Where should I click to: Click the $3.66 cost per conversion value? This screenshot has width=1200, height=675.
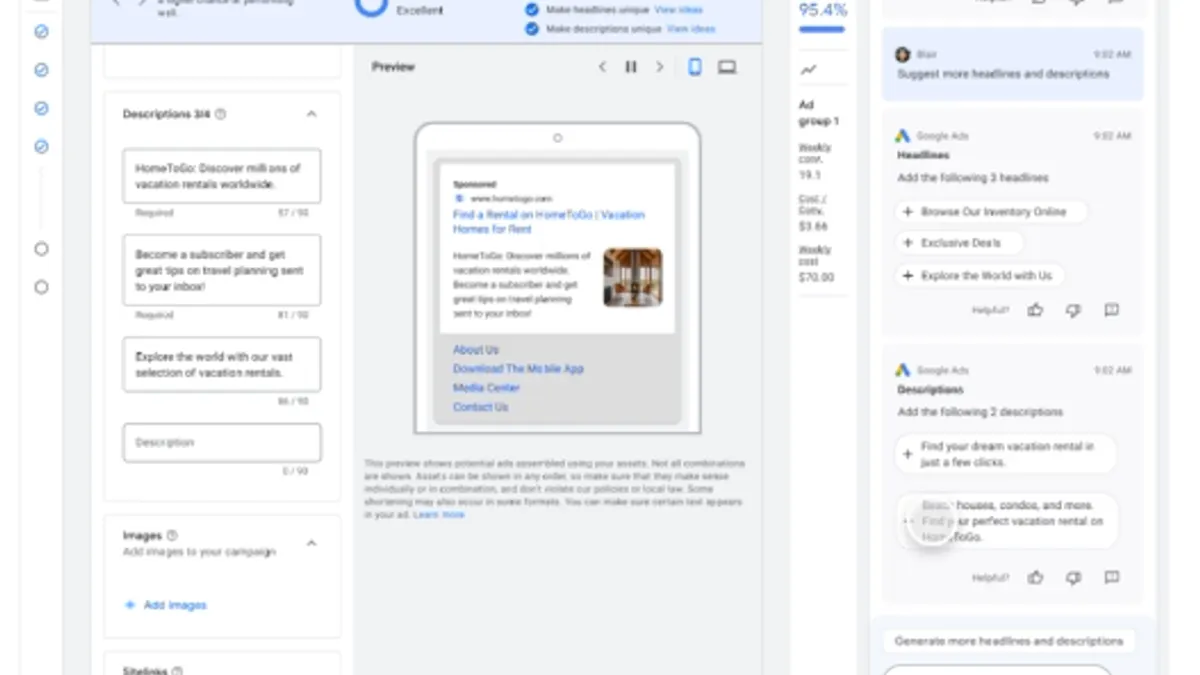pyautogui.click(x=813, y=227)
